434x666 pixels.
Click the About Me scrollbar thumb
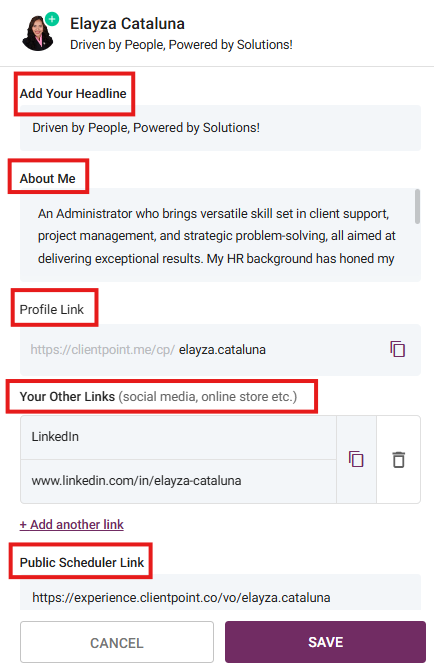pyautogui.click(x=417, y=206)
